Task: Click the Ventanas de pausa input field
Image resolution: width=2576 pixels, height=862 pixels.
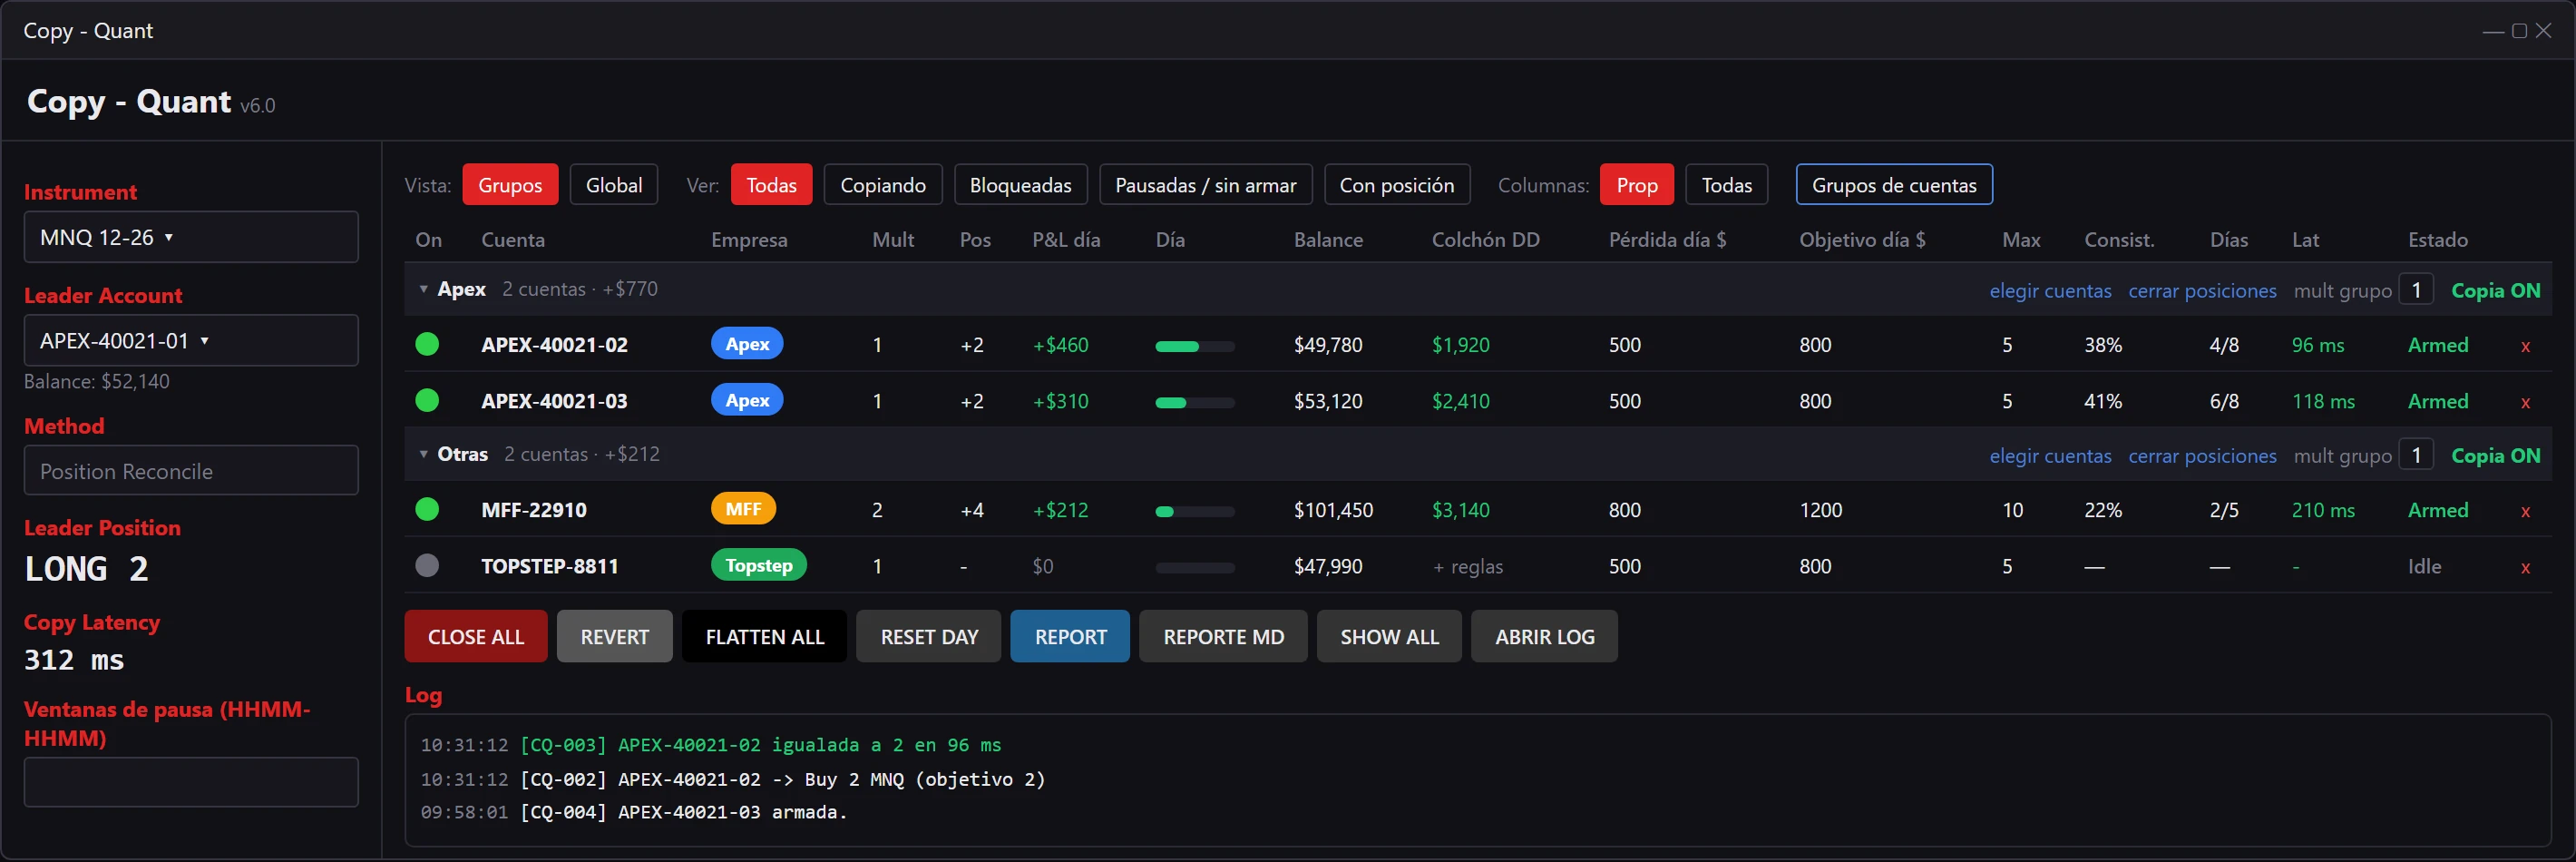Action: (x=191, y=781)
